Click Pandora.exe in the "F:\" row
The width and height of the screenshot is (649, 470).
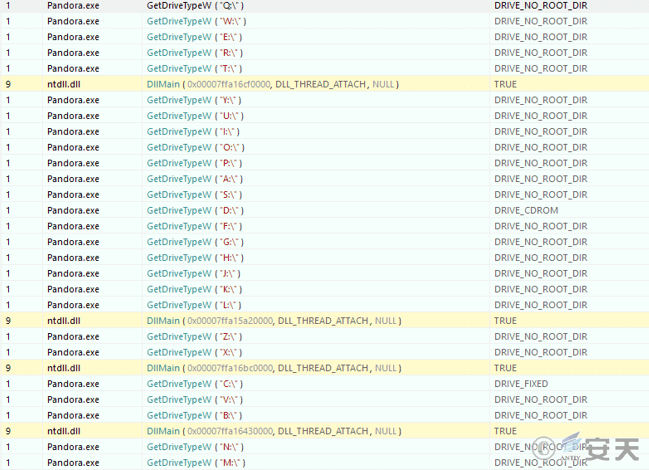click(73, 226)
